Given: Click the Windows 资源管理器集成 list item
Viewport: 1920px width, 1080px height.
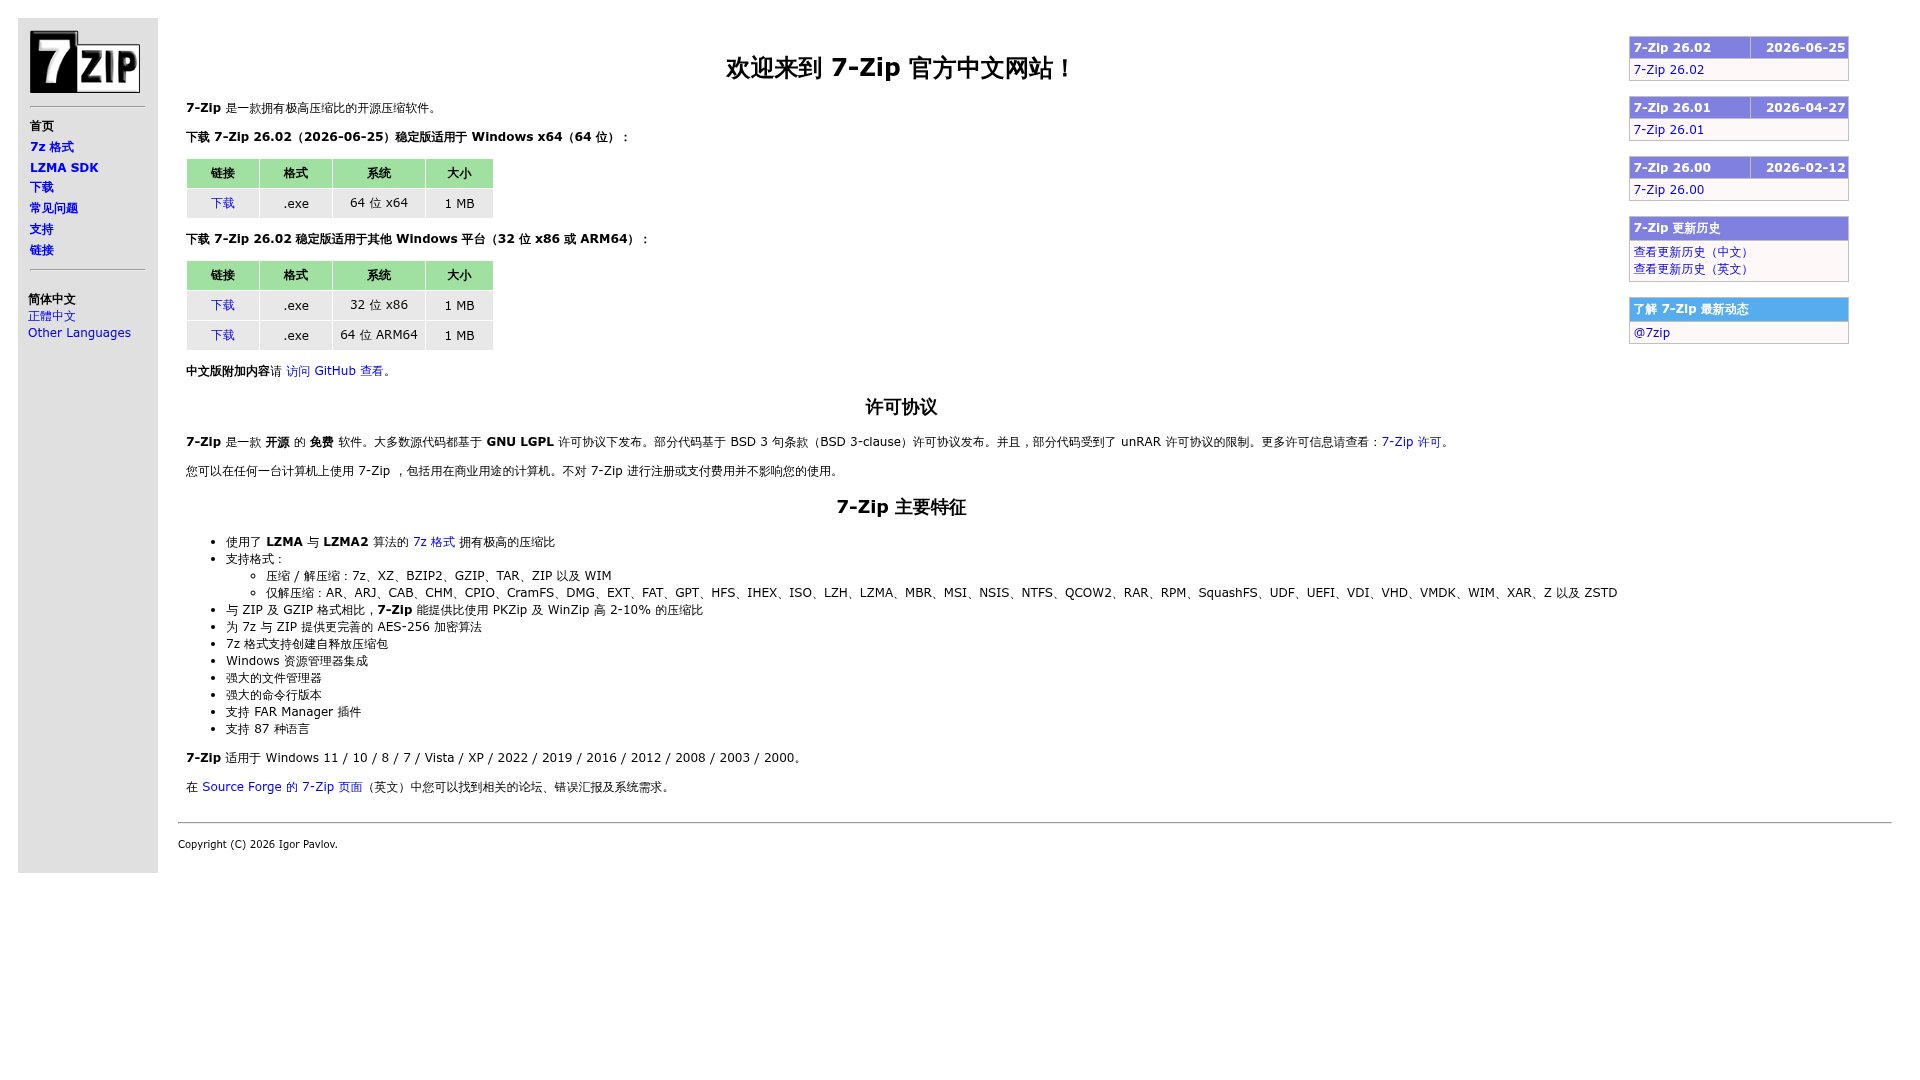Looking at the screenshot, I should click(x=297, y=661).
